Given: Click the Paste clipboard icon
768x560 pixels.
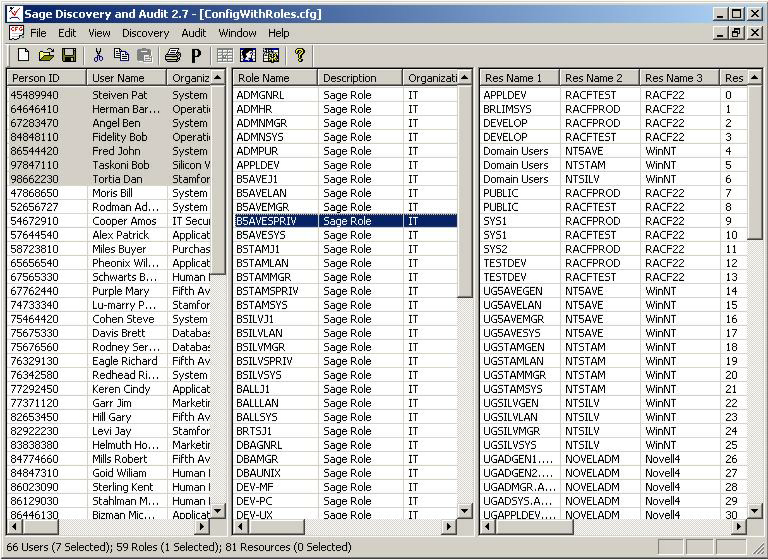Looking at the screenshot, I should [x=145, y=55].
